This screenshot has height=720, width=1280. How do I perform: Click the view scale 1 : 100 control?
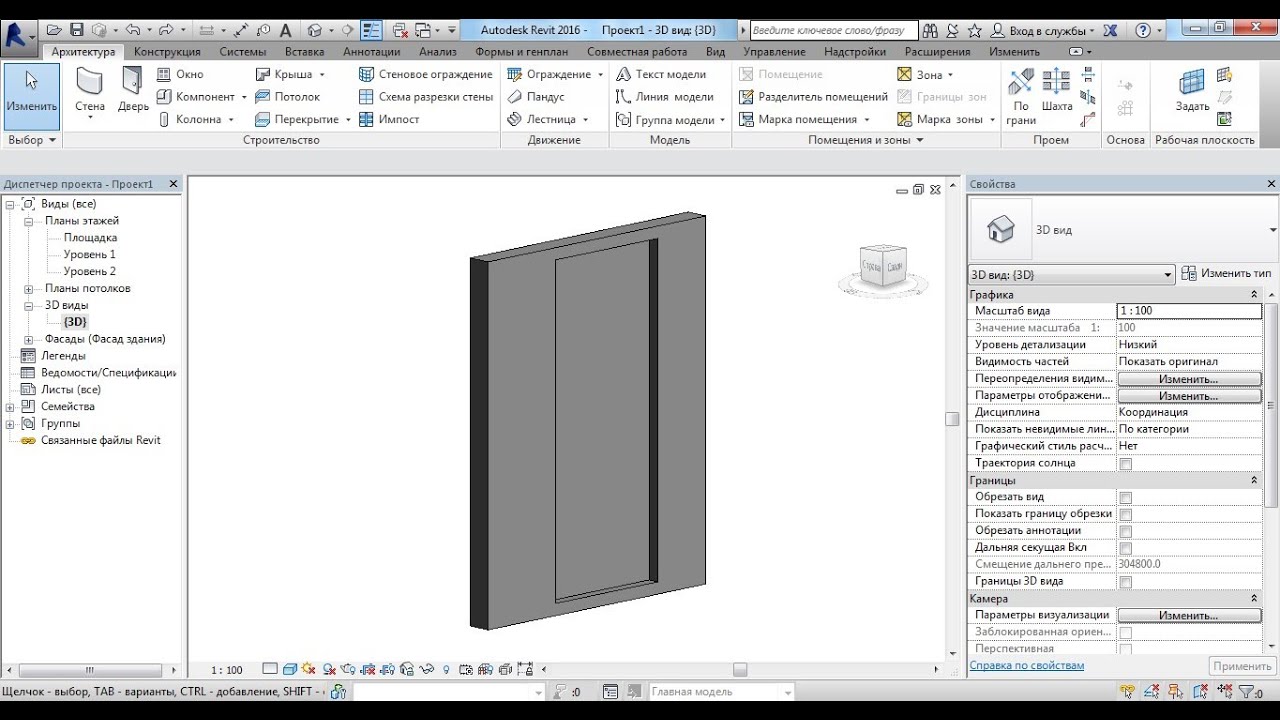click(227, 670)
